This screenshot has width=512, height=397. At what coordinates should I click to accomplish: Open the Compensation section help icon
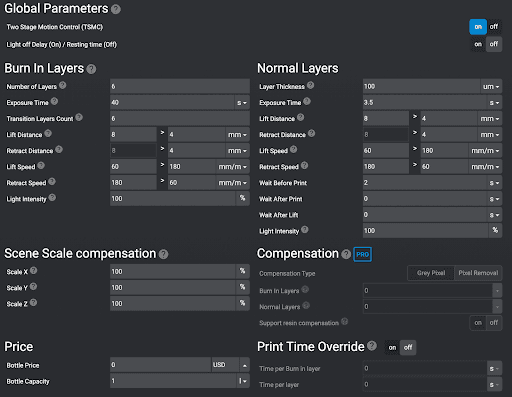point(346,254)
